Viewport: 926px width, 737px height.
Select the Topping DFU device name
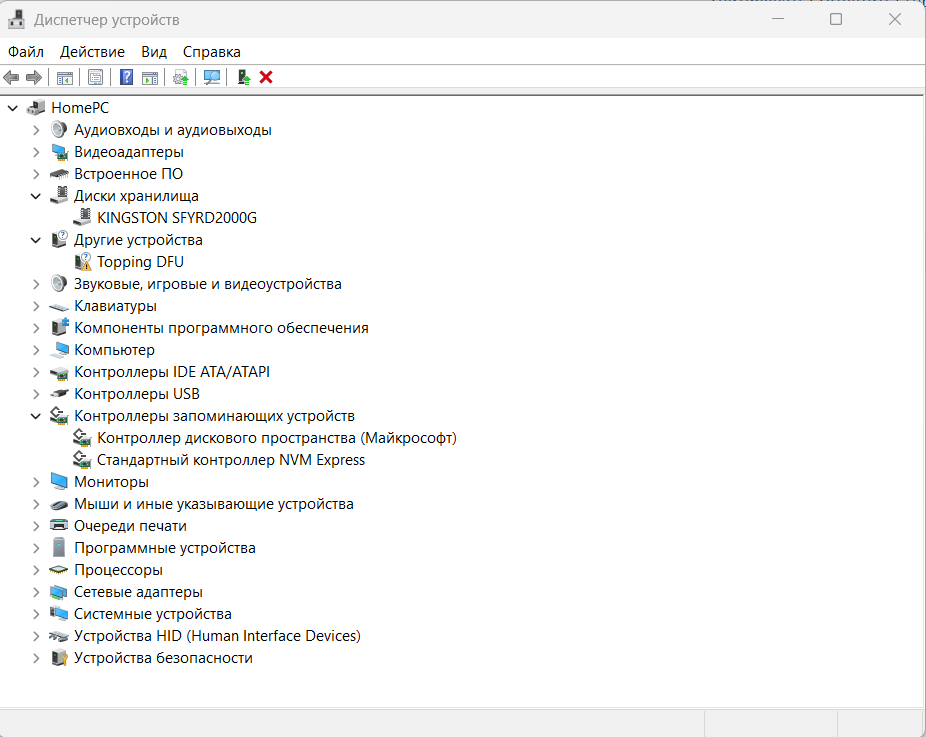tap(140, 262)
